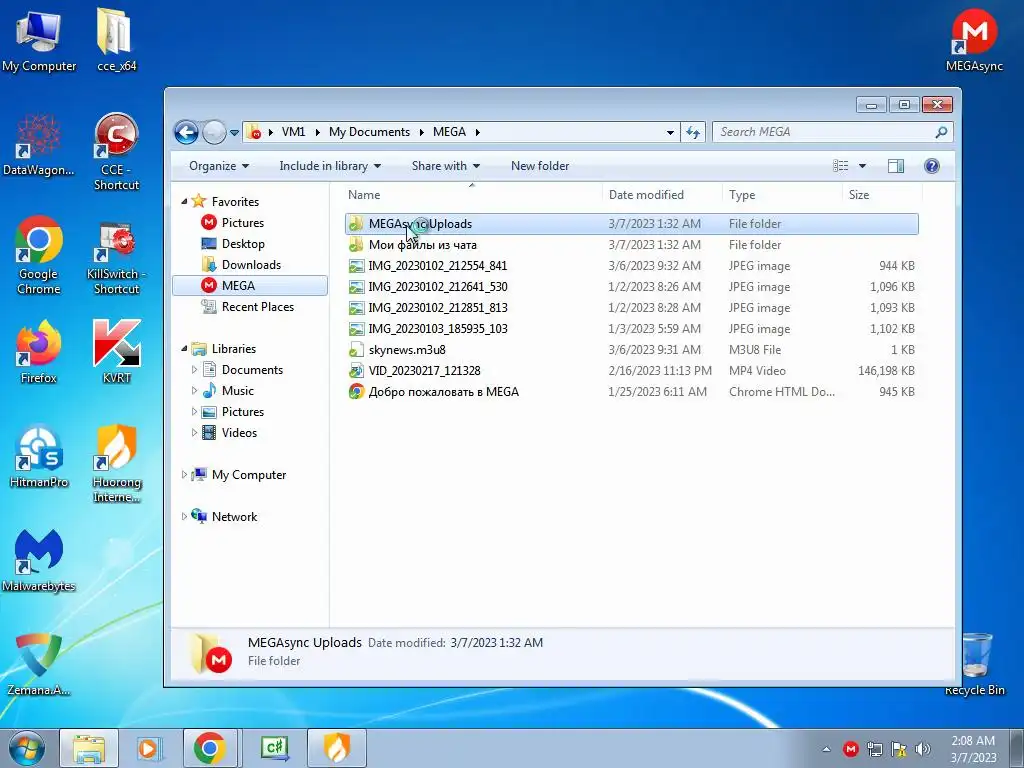Viewport: 1024px width, 768px height.
Task: Select the Zemana AntiMalware desktop icon
Action: 39,665
